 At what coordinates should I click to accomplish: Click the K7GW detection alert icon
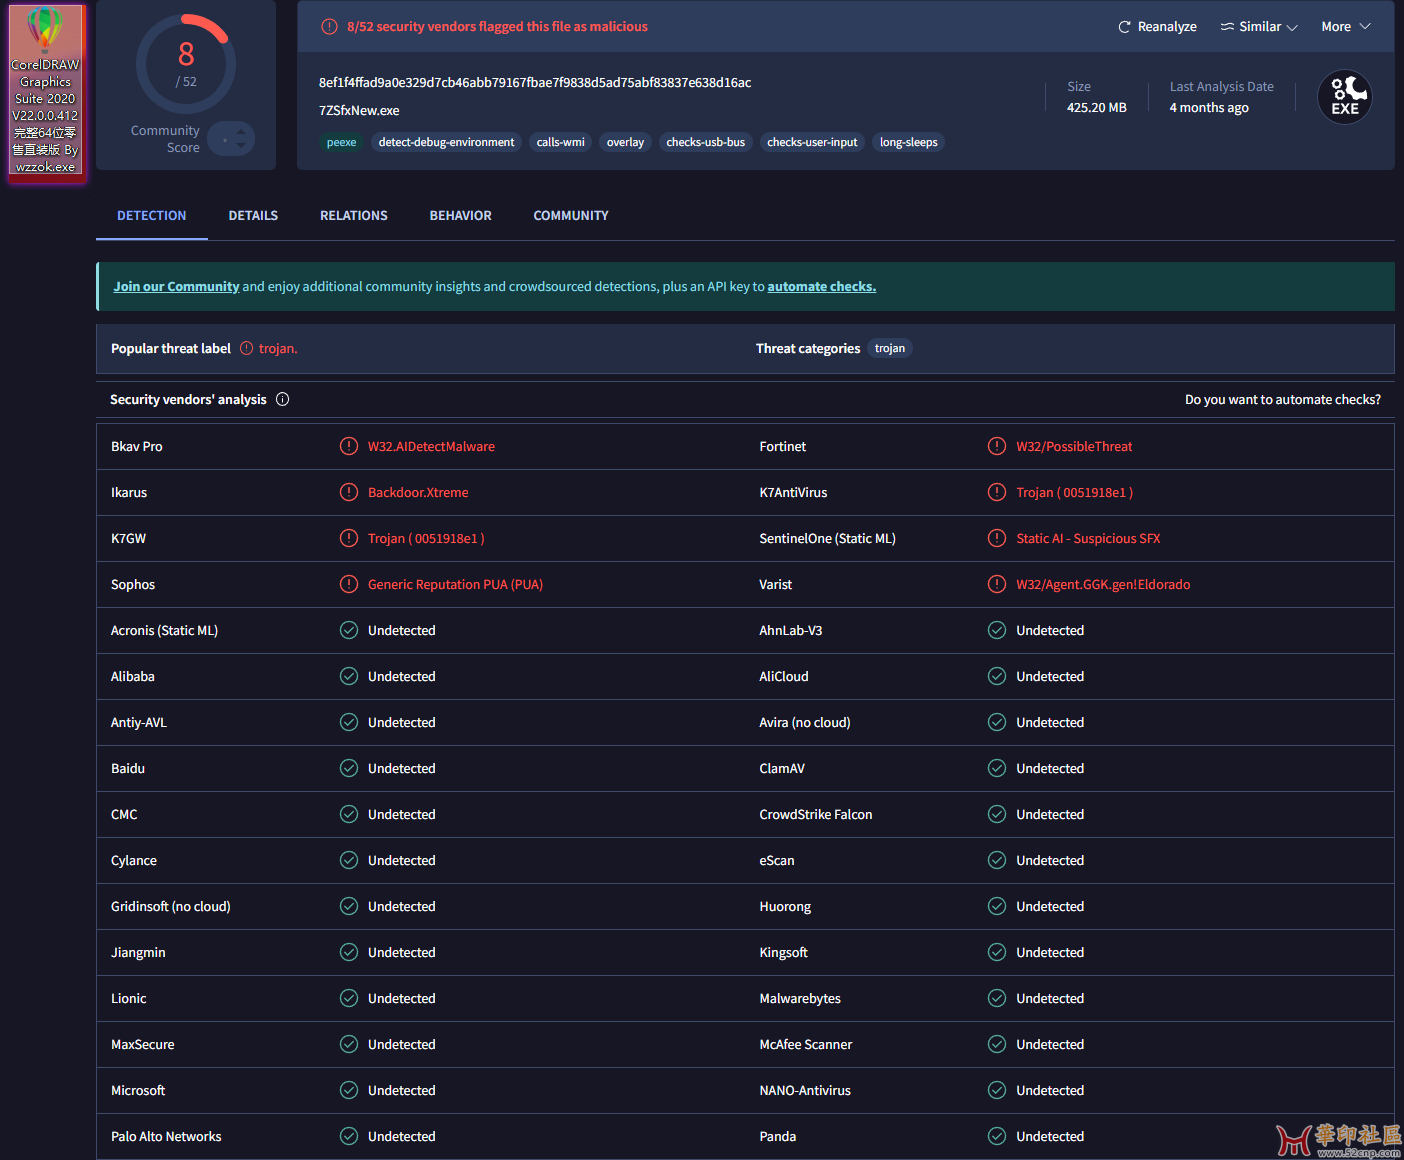tap(349, 538)
